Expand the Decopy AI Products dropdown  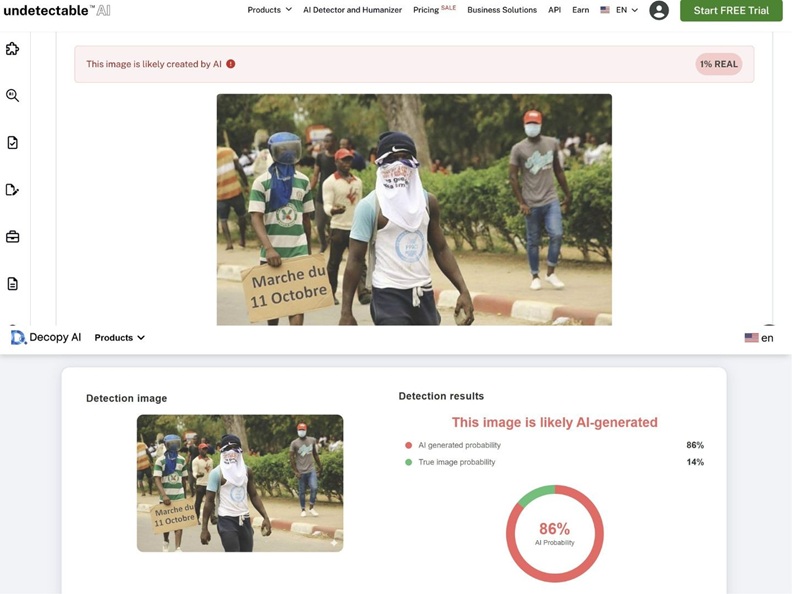(x=119, y=338)
